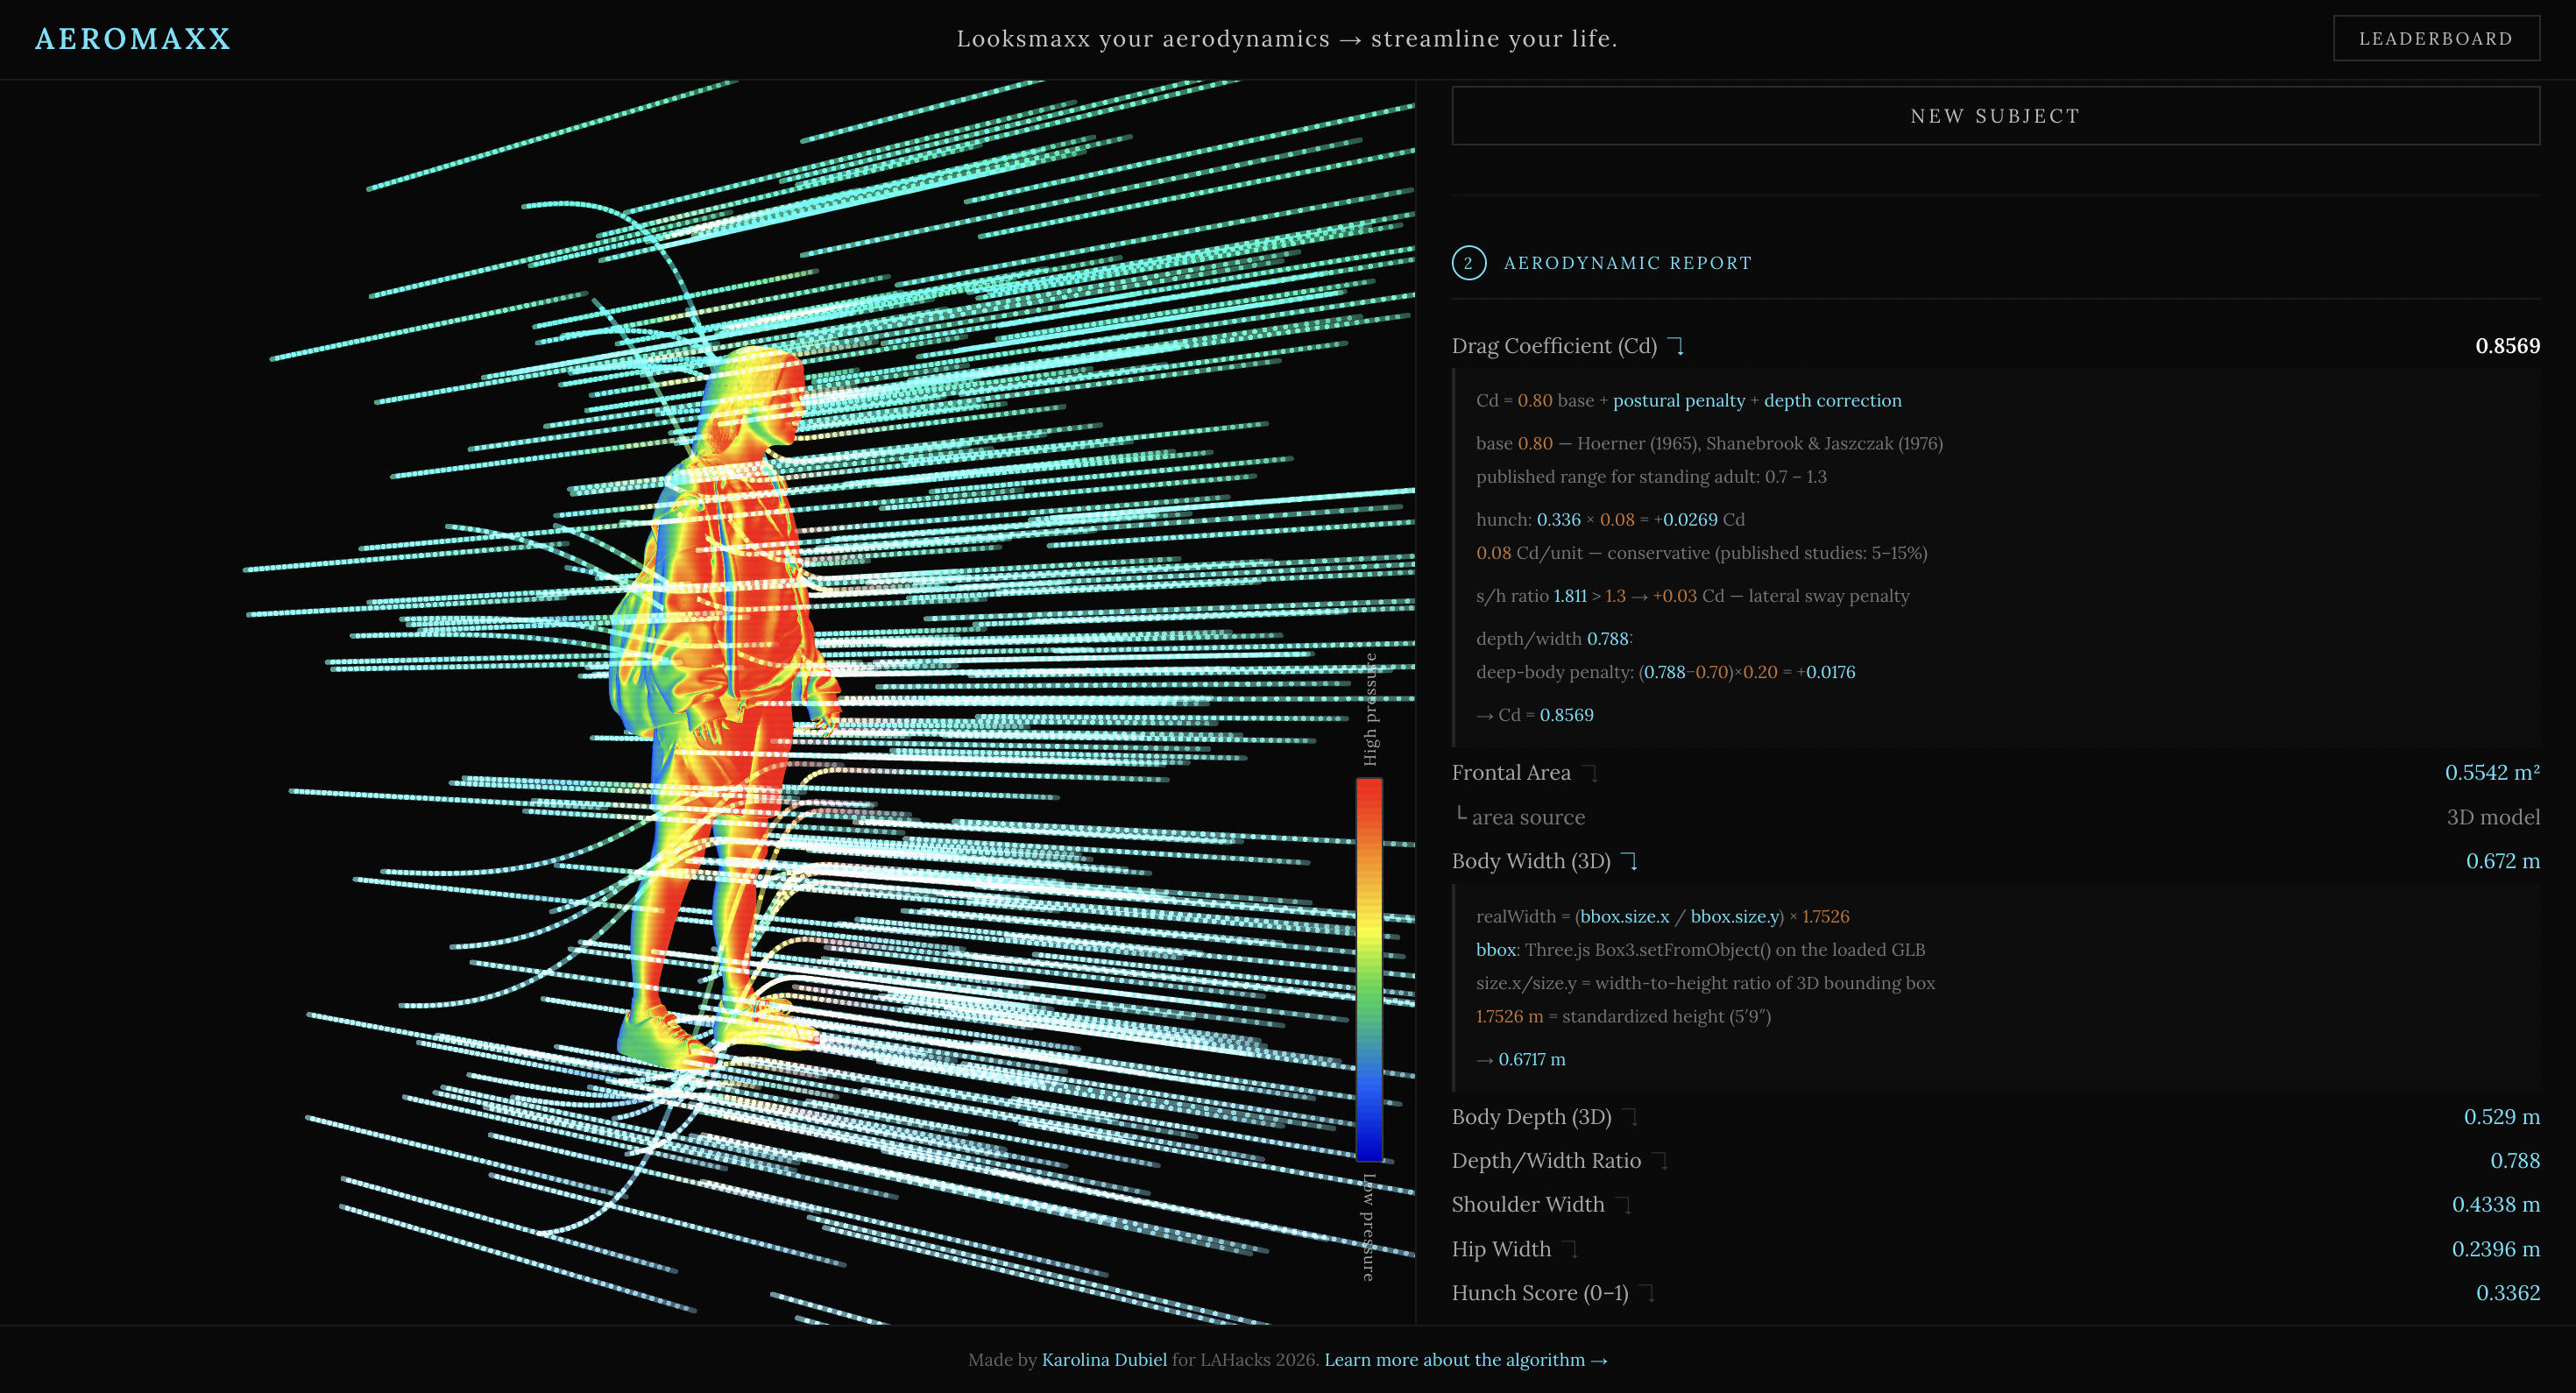Expand the Frontal Area details arrow
This screenshot has width=2576, height=1393.
(1590, 773)
